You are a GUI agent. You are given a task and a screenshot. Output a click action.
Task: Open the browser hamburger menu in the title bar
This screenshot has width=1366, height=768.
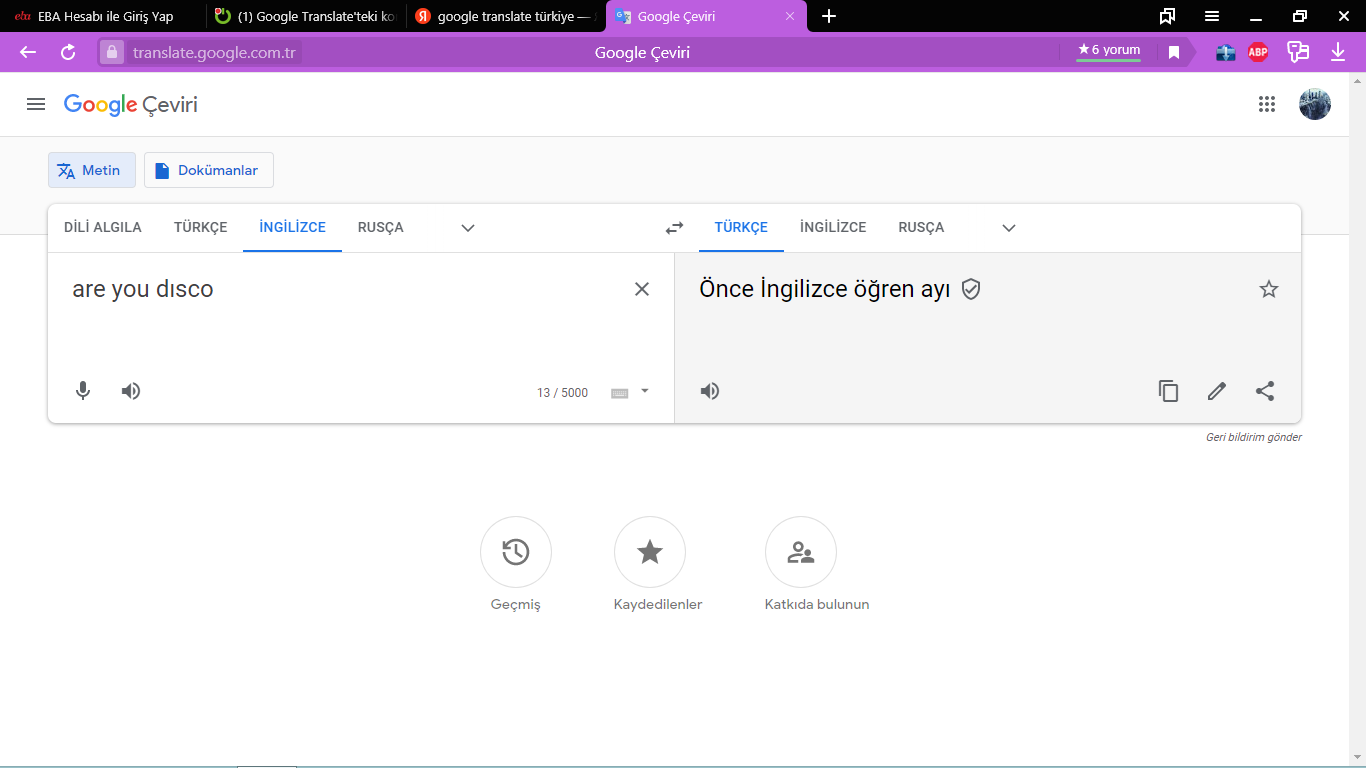click(1212, 16)
